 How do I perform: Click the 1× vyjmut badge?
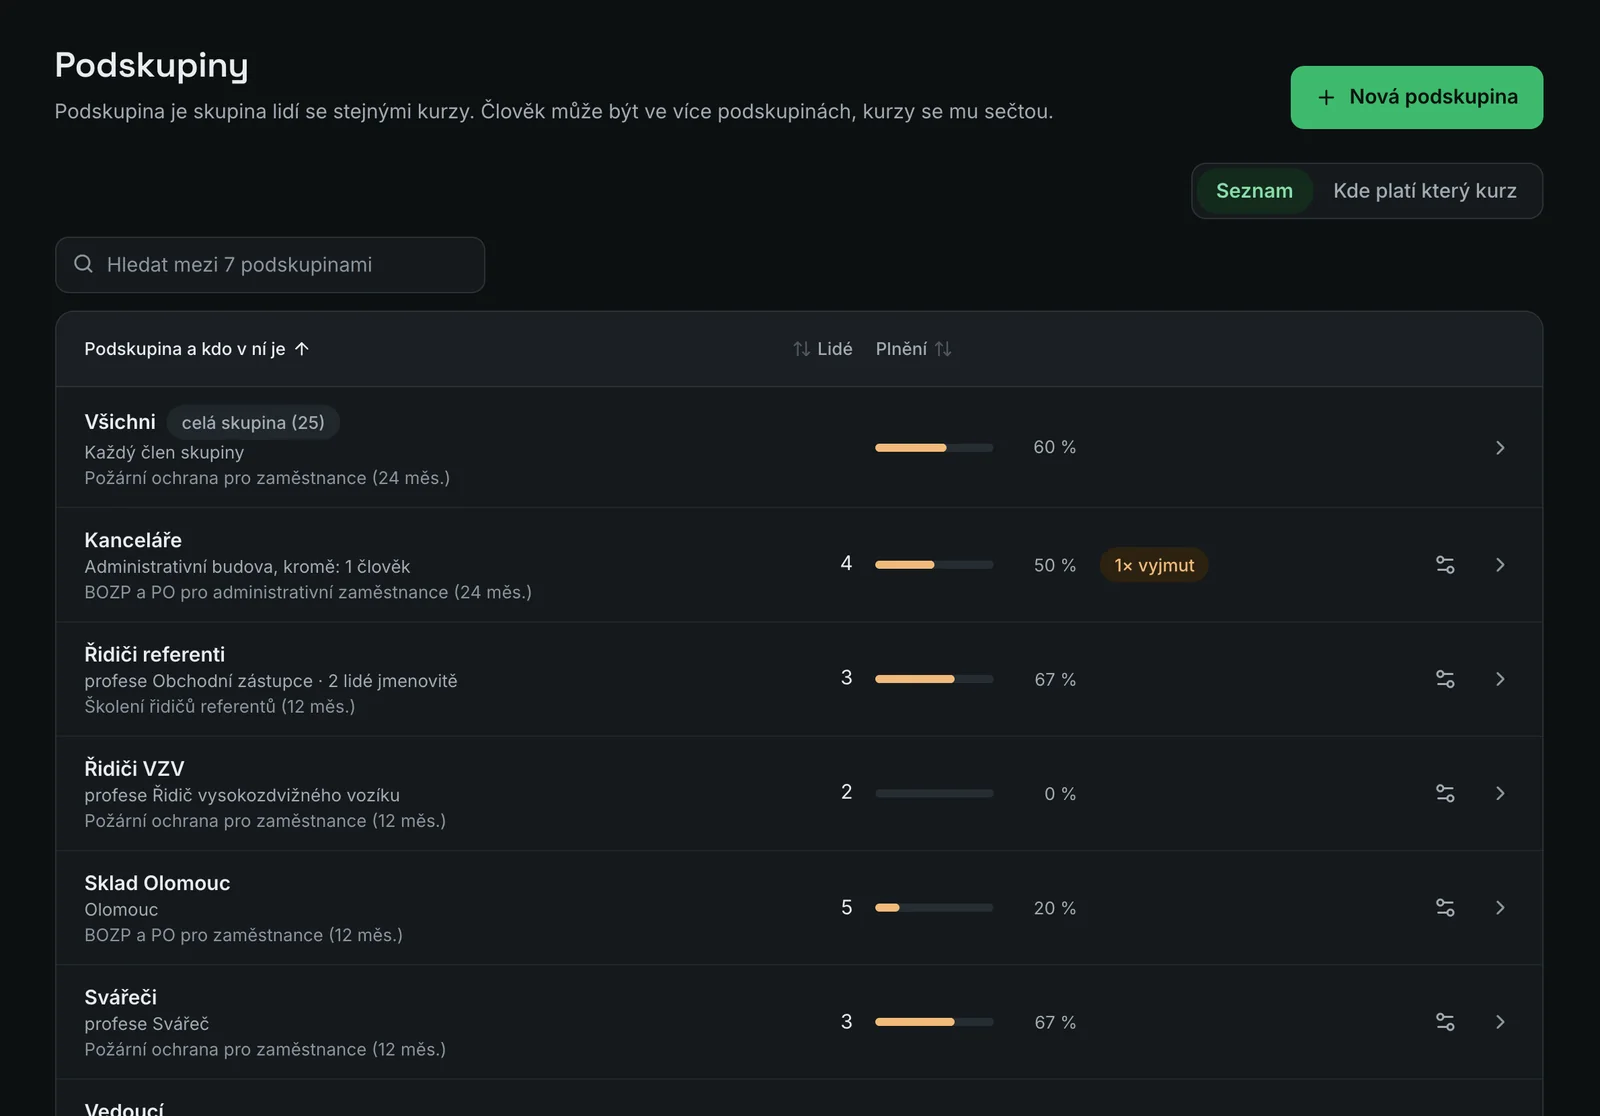(x=1154, y=565)
